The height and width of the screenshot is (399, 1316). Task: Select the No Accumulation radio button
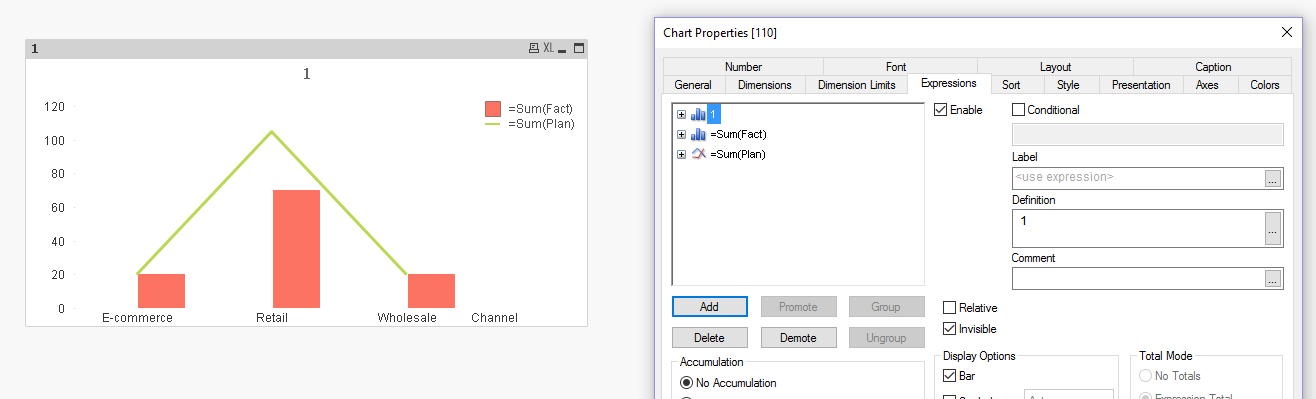point(686,383)
